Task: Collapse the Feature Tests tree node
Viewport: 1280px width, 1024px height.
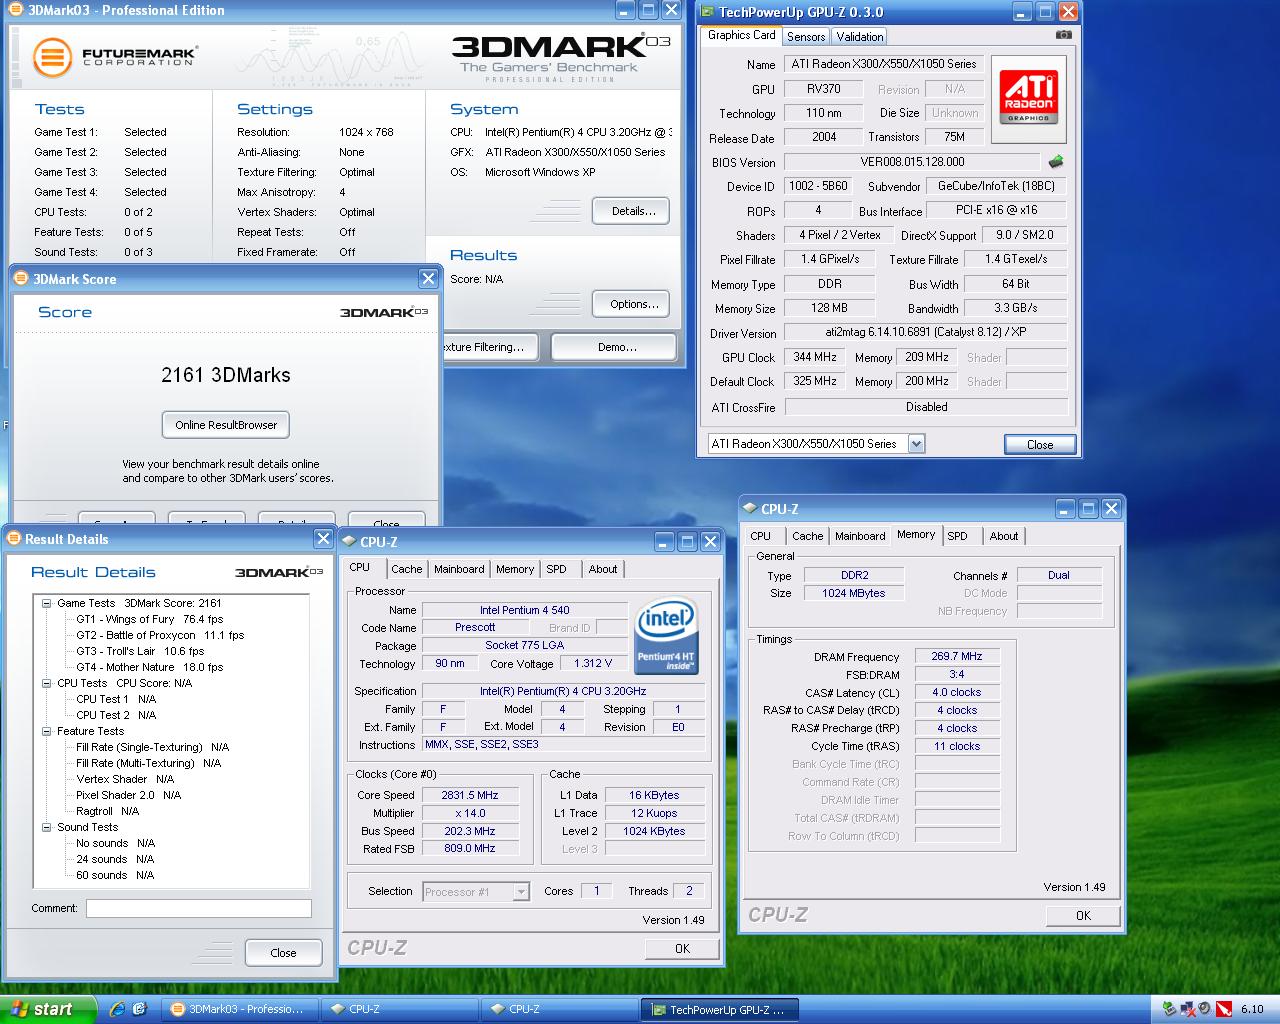Action: click(47, 731)
